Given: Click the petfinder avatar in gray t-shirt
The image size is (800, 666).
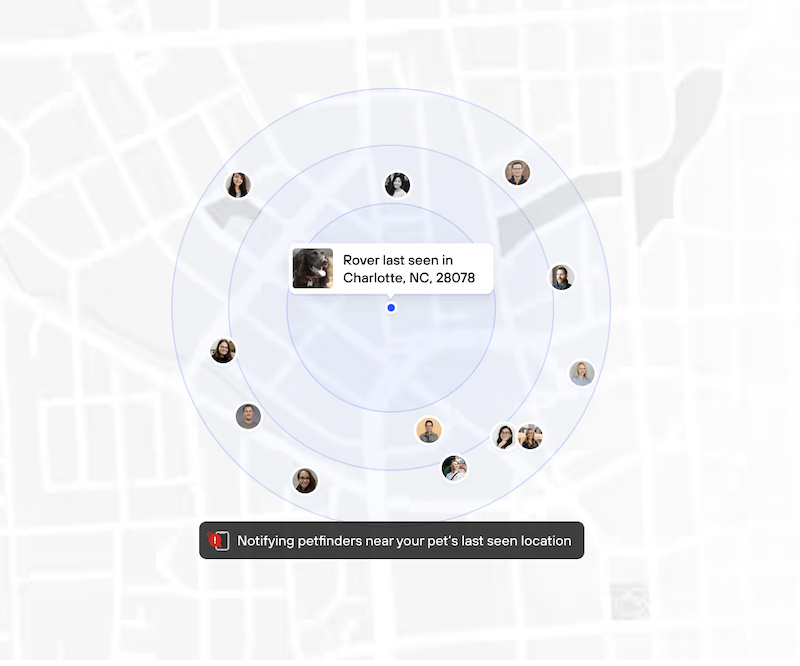Looking at the screenshot, I should pos(248,416).
